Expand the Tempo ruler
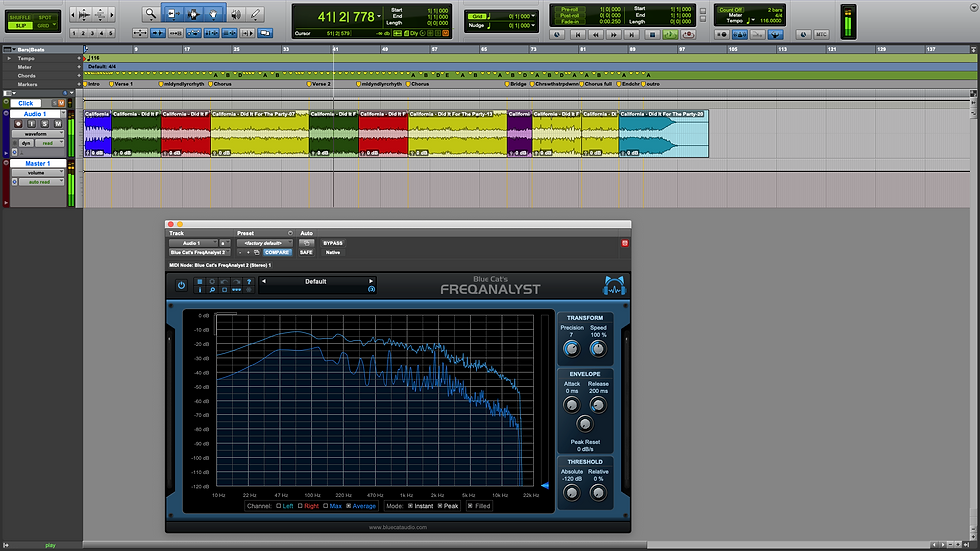 pos(9,58)
